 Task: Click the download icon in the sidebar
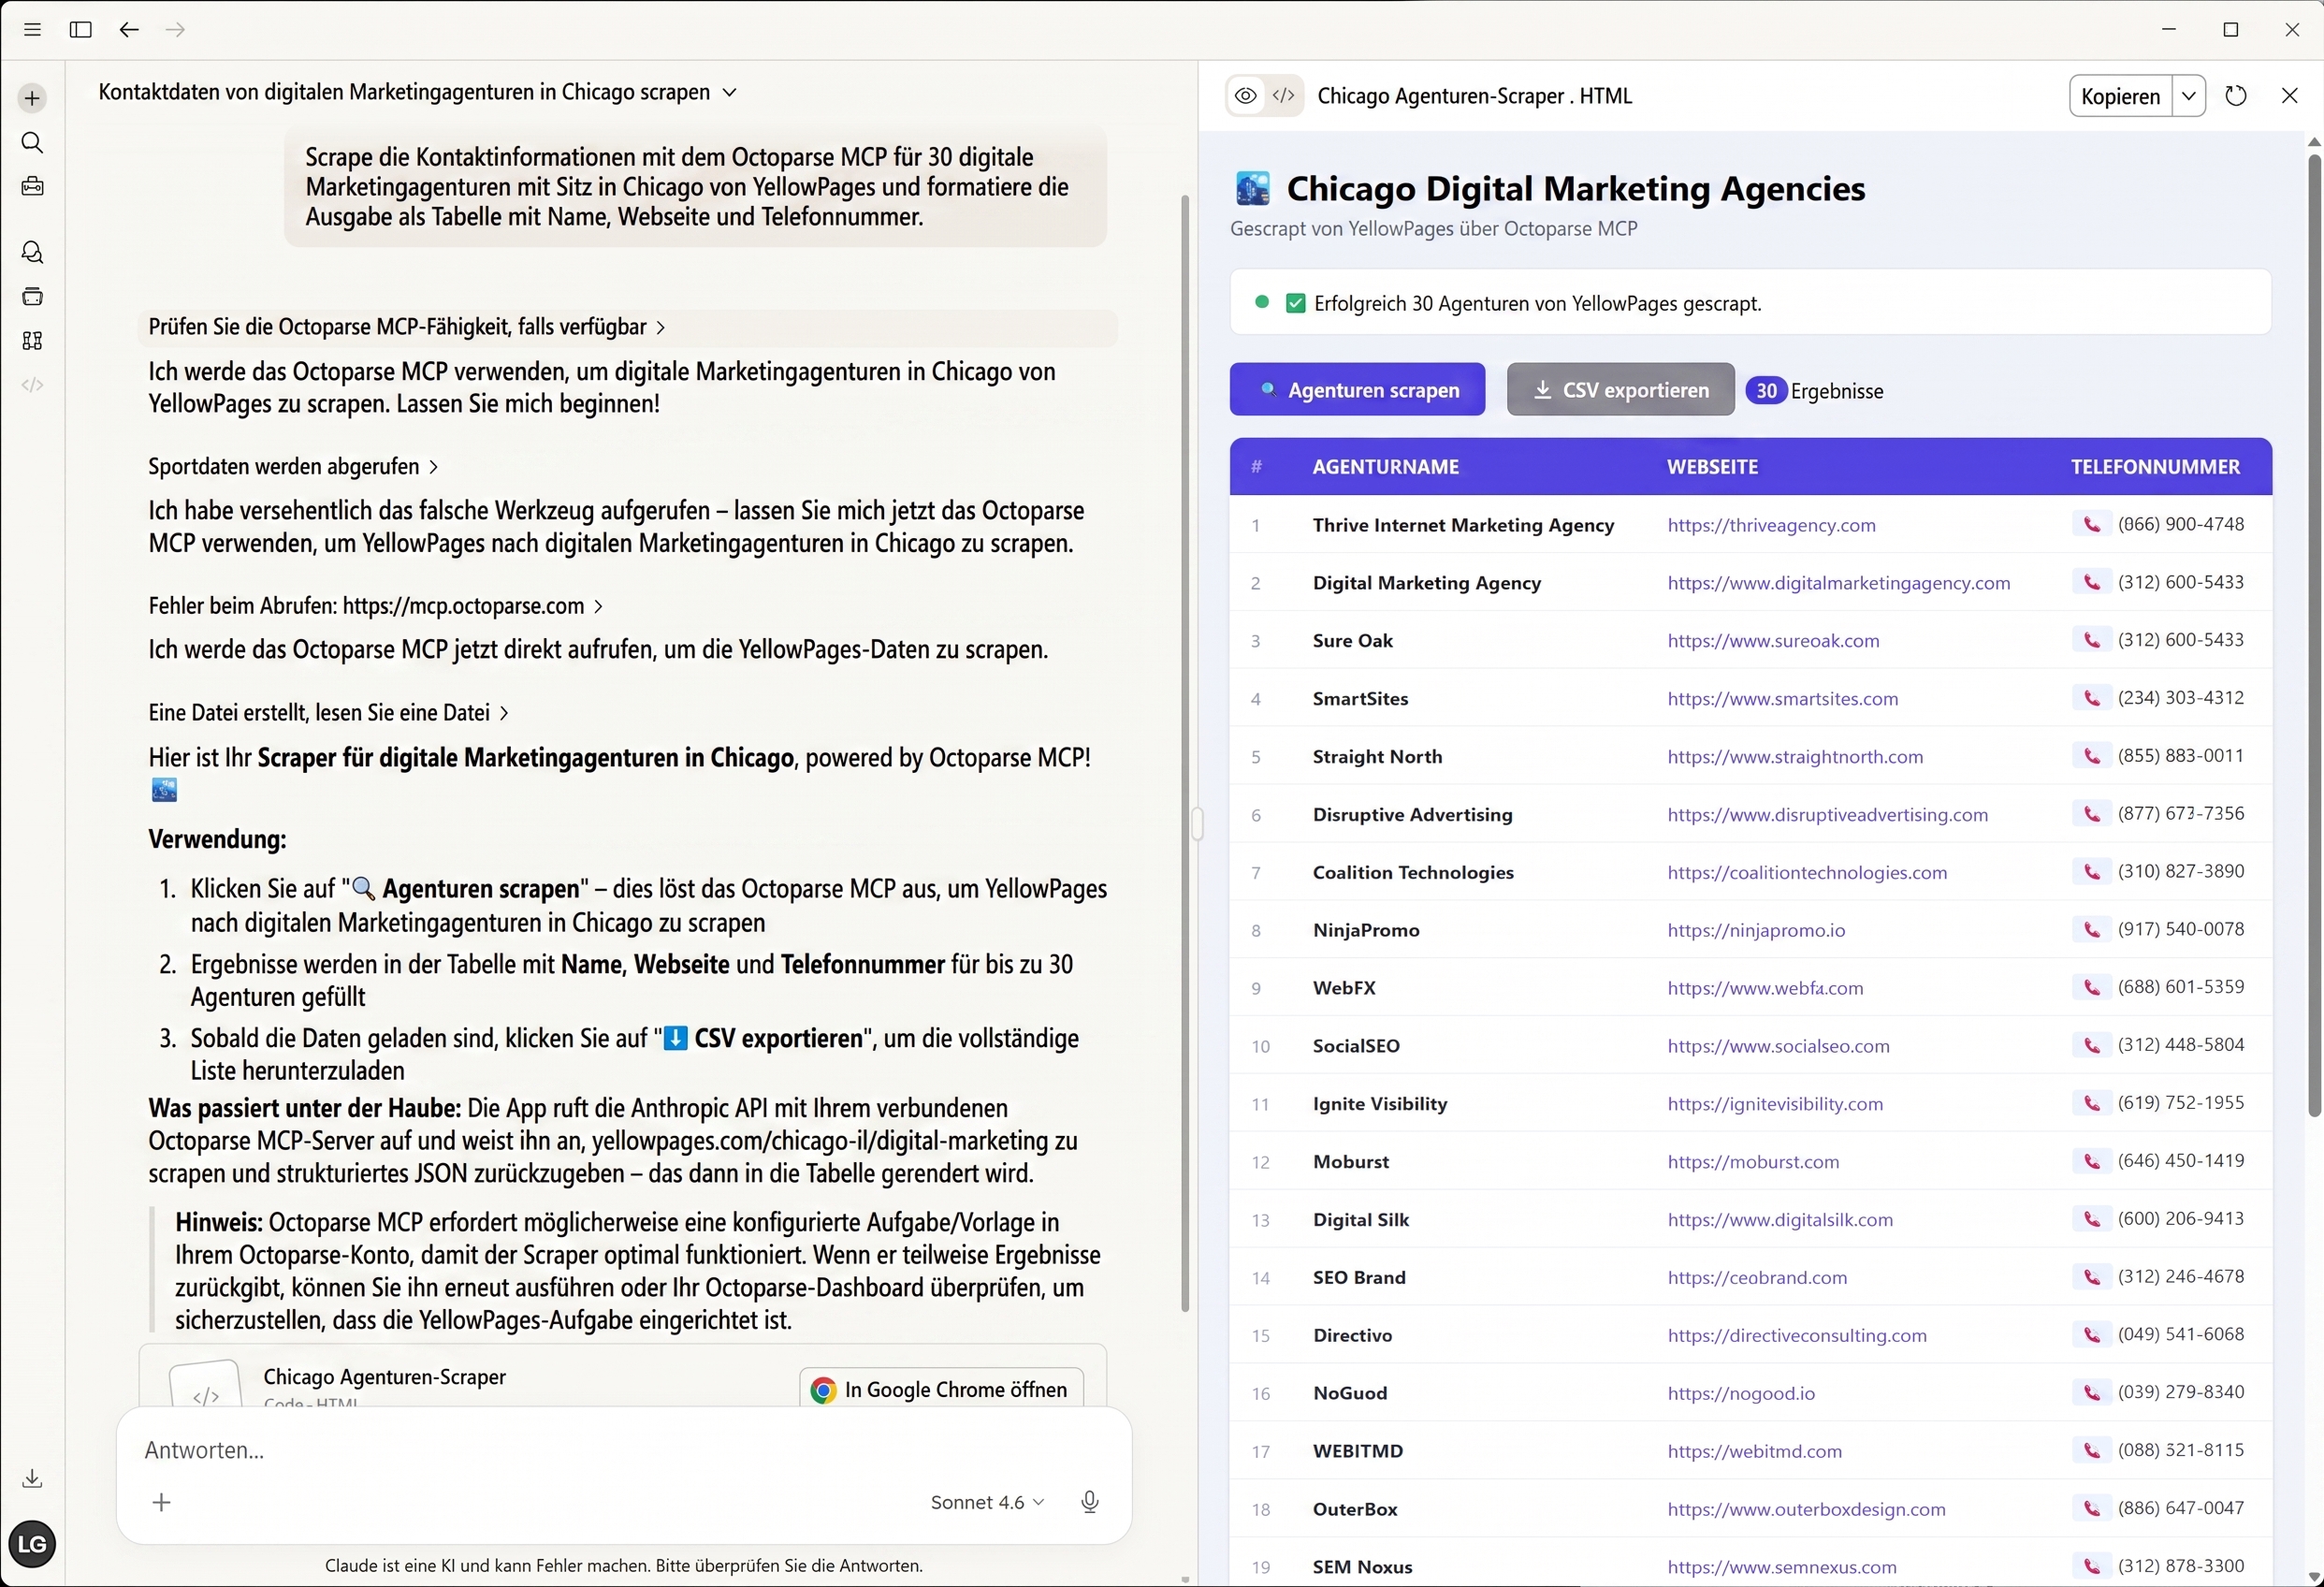[x=32, y=1478]
